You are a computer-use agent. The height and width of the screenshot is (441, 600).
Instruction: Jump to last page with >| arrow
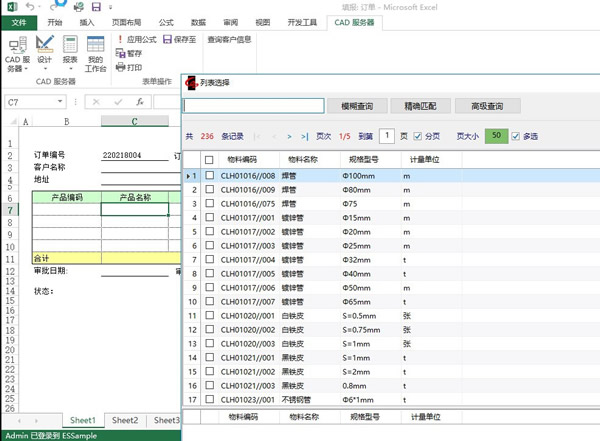click(x=304, y=136)
